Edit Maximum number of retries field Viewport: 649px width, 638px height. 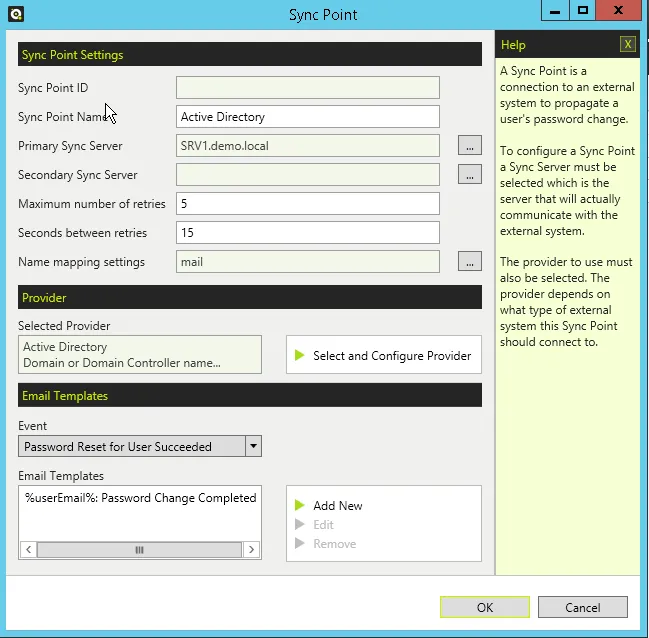(308, 203)
